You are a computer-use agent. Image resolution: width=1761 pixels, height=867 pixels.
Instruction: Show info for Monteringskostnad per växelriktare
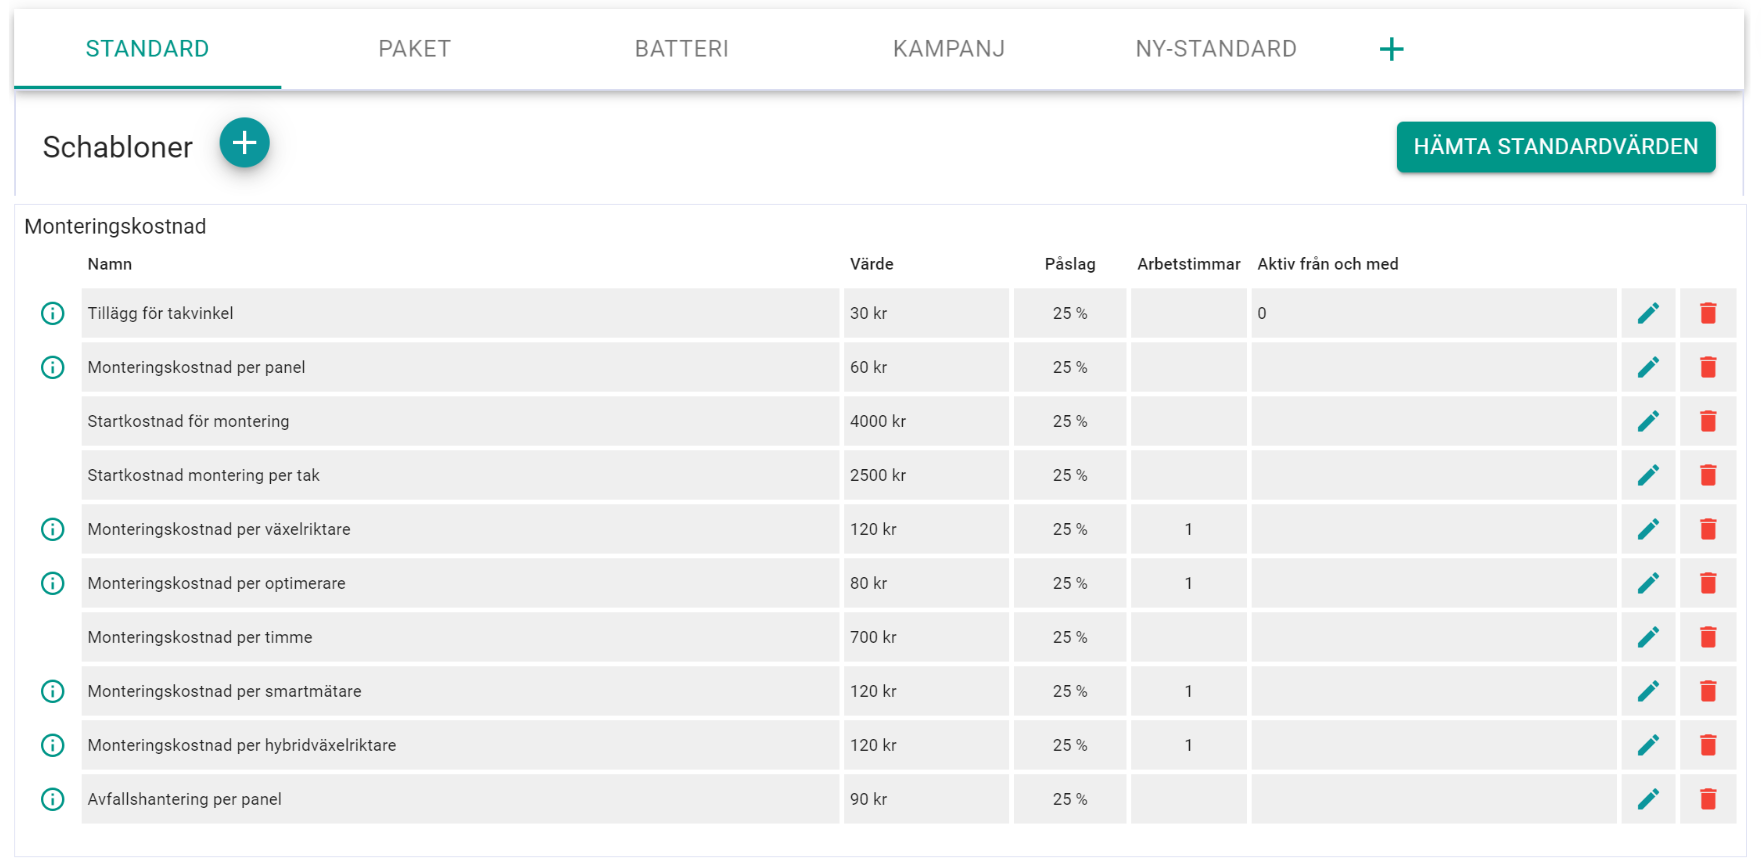(x=53, y=529)
